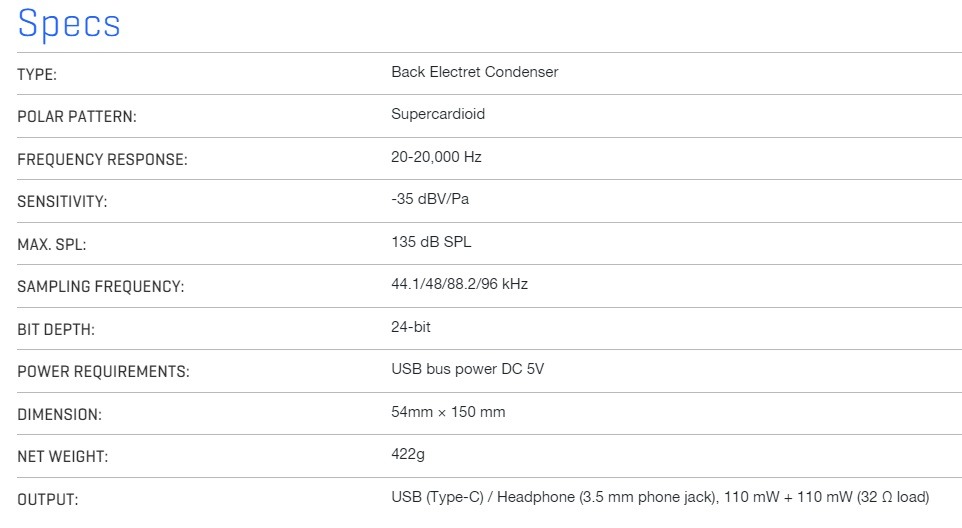Click the 422g net weight value
The image size is (962, 528).
(x=408, y=454)
